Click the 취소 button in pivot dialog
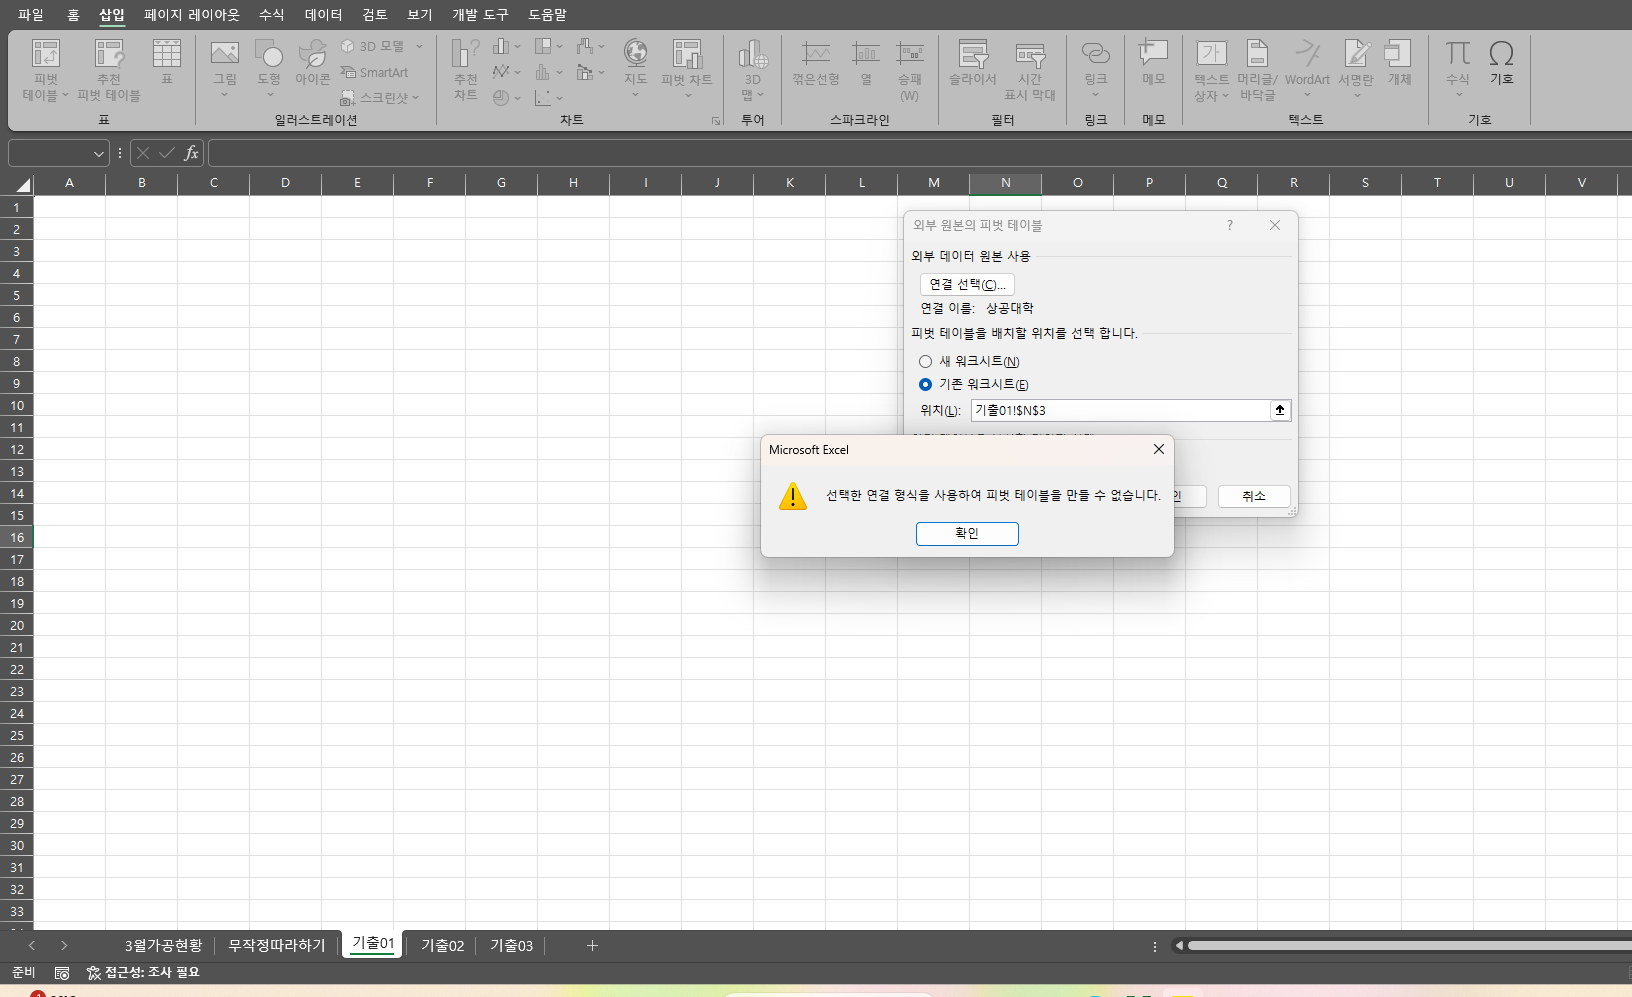1632x997 pixels. pos(1253,496)
